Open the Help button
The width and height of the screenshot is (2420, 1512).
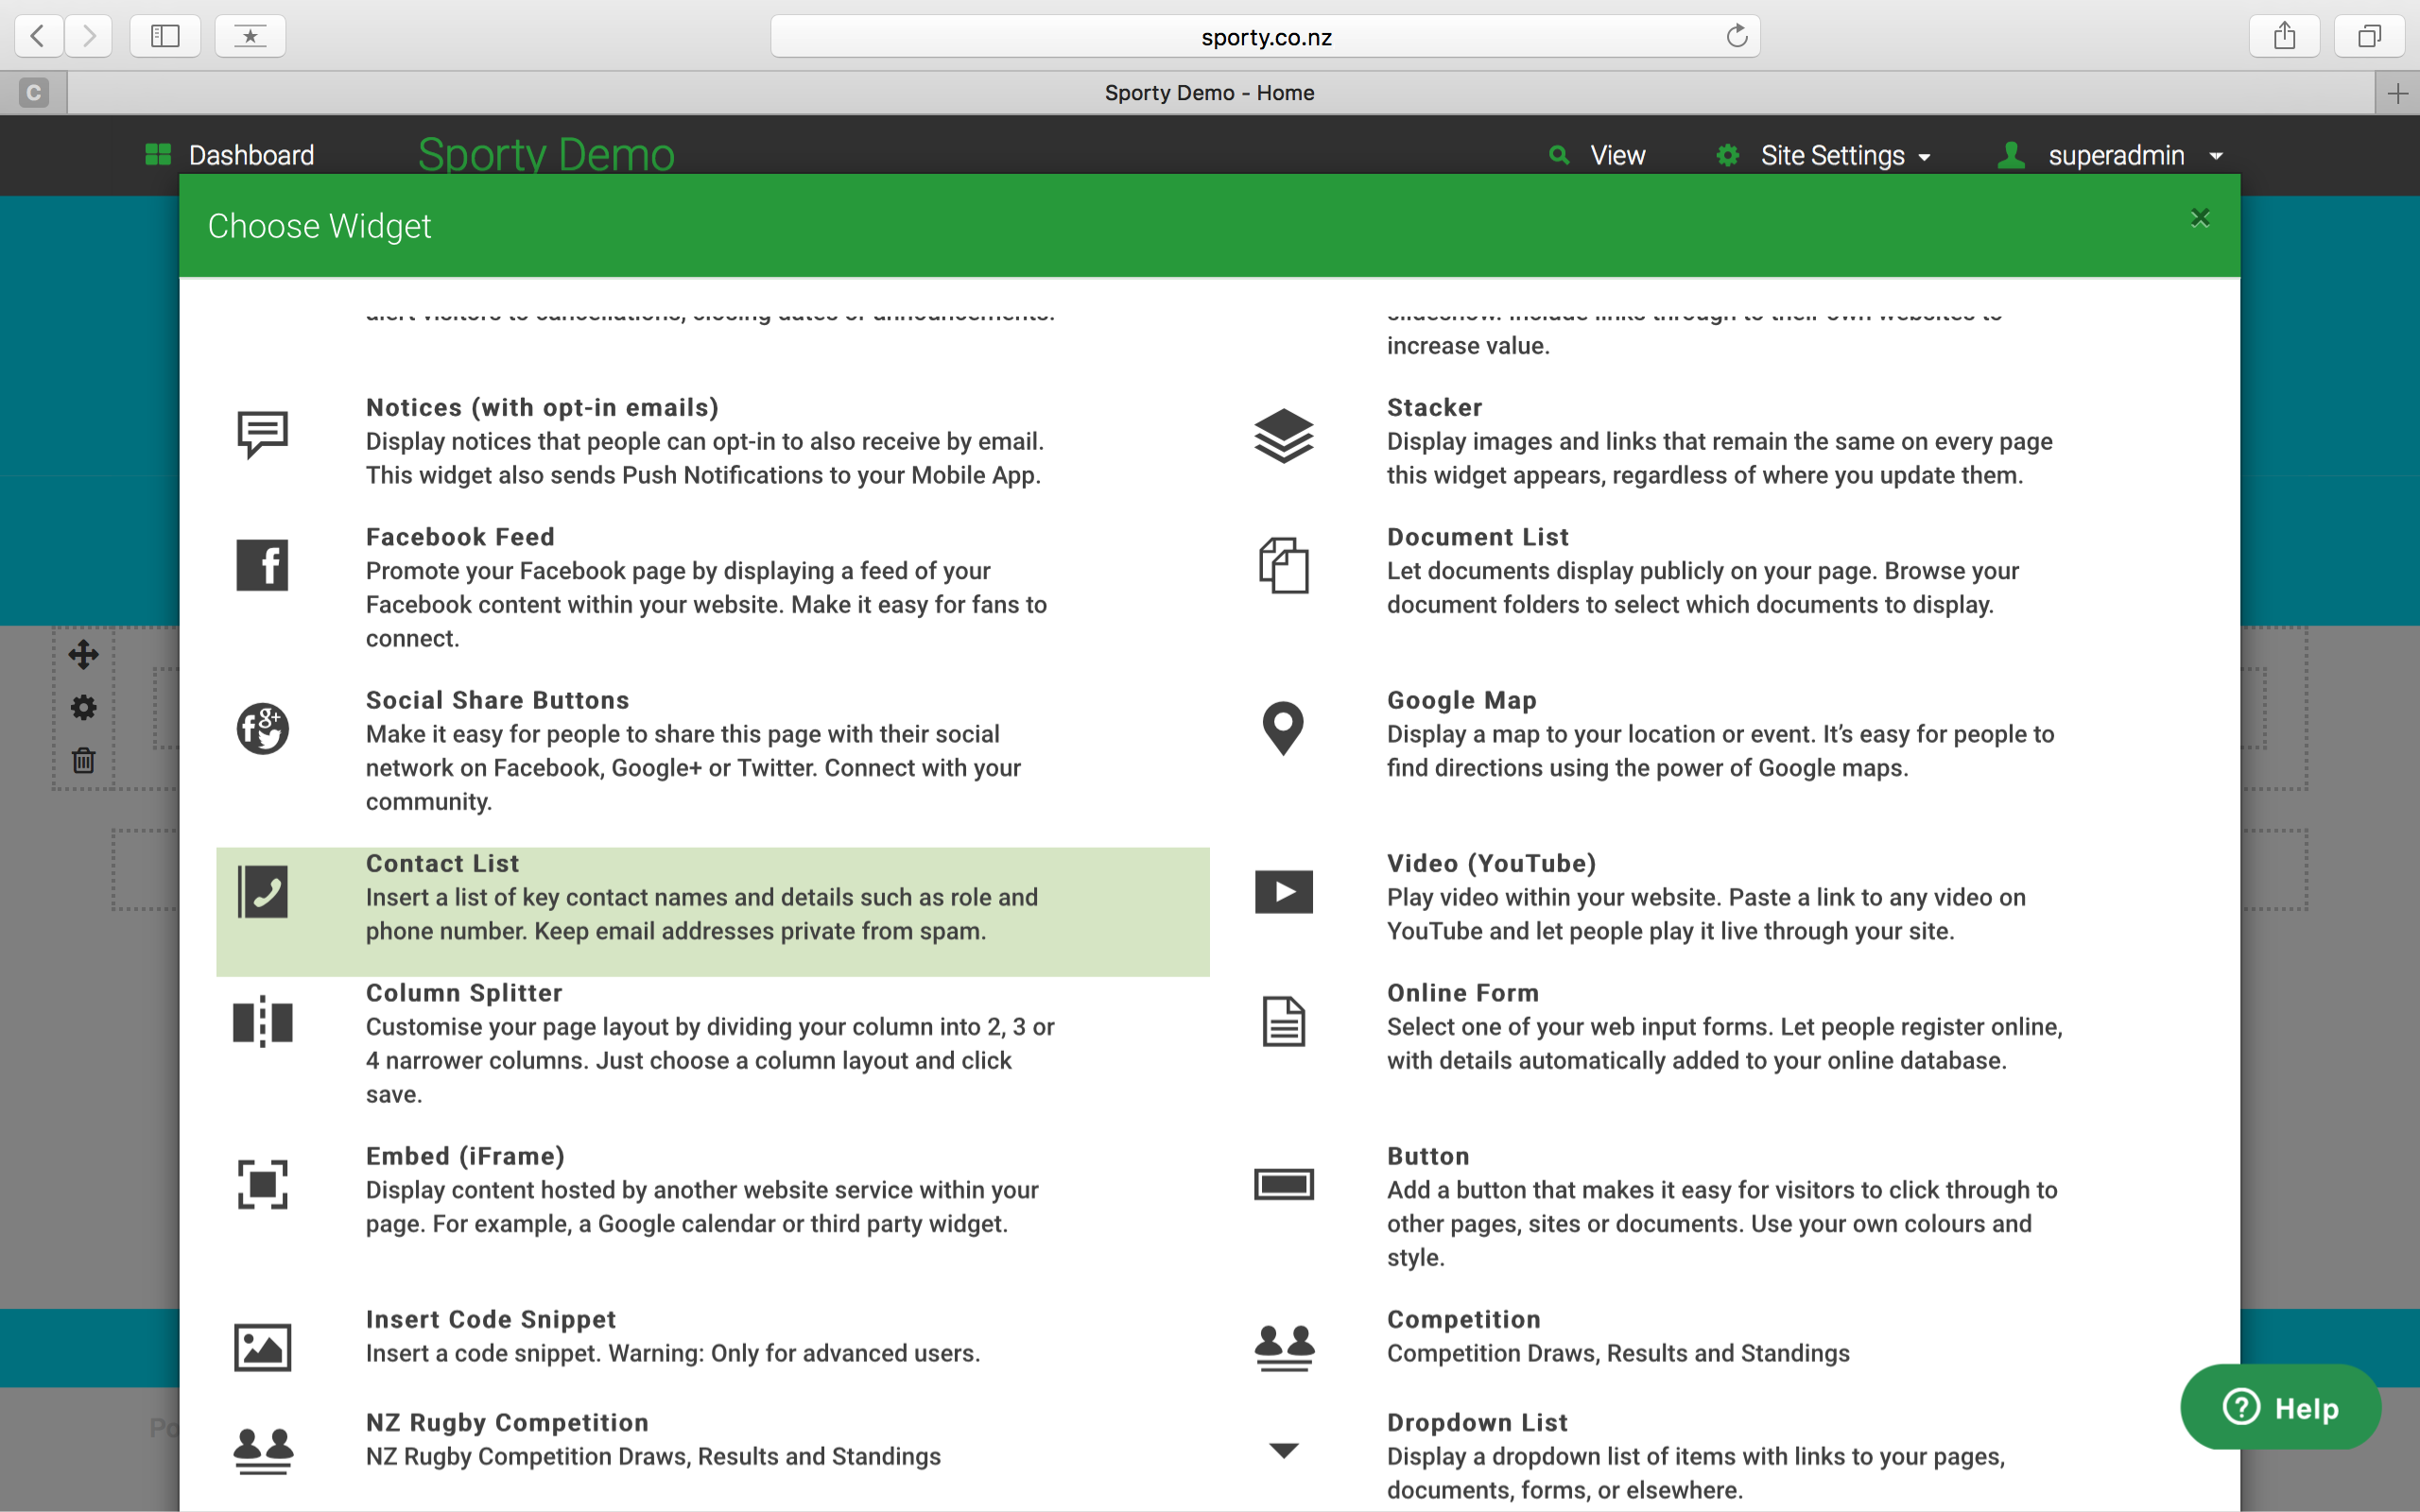(2280, 1407)
